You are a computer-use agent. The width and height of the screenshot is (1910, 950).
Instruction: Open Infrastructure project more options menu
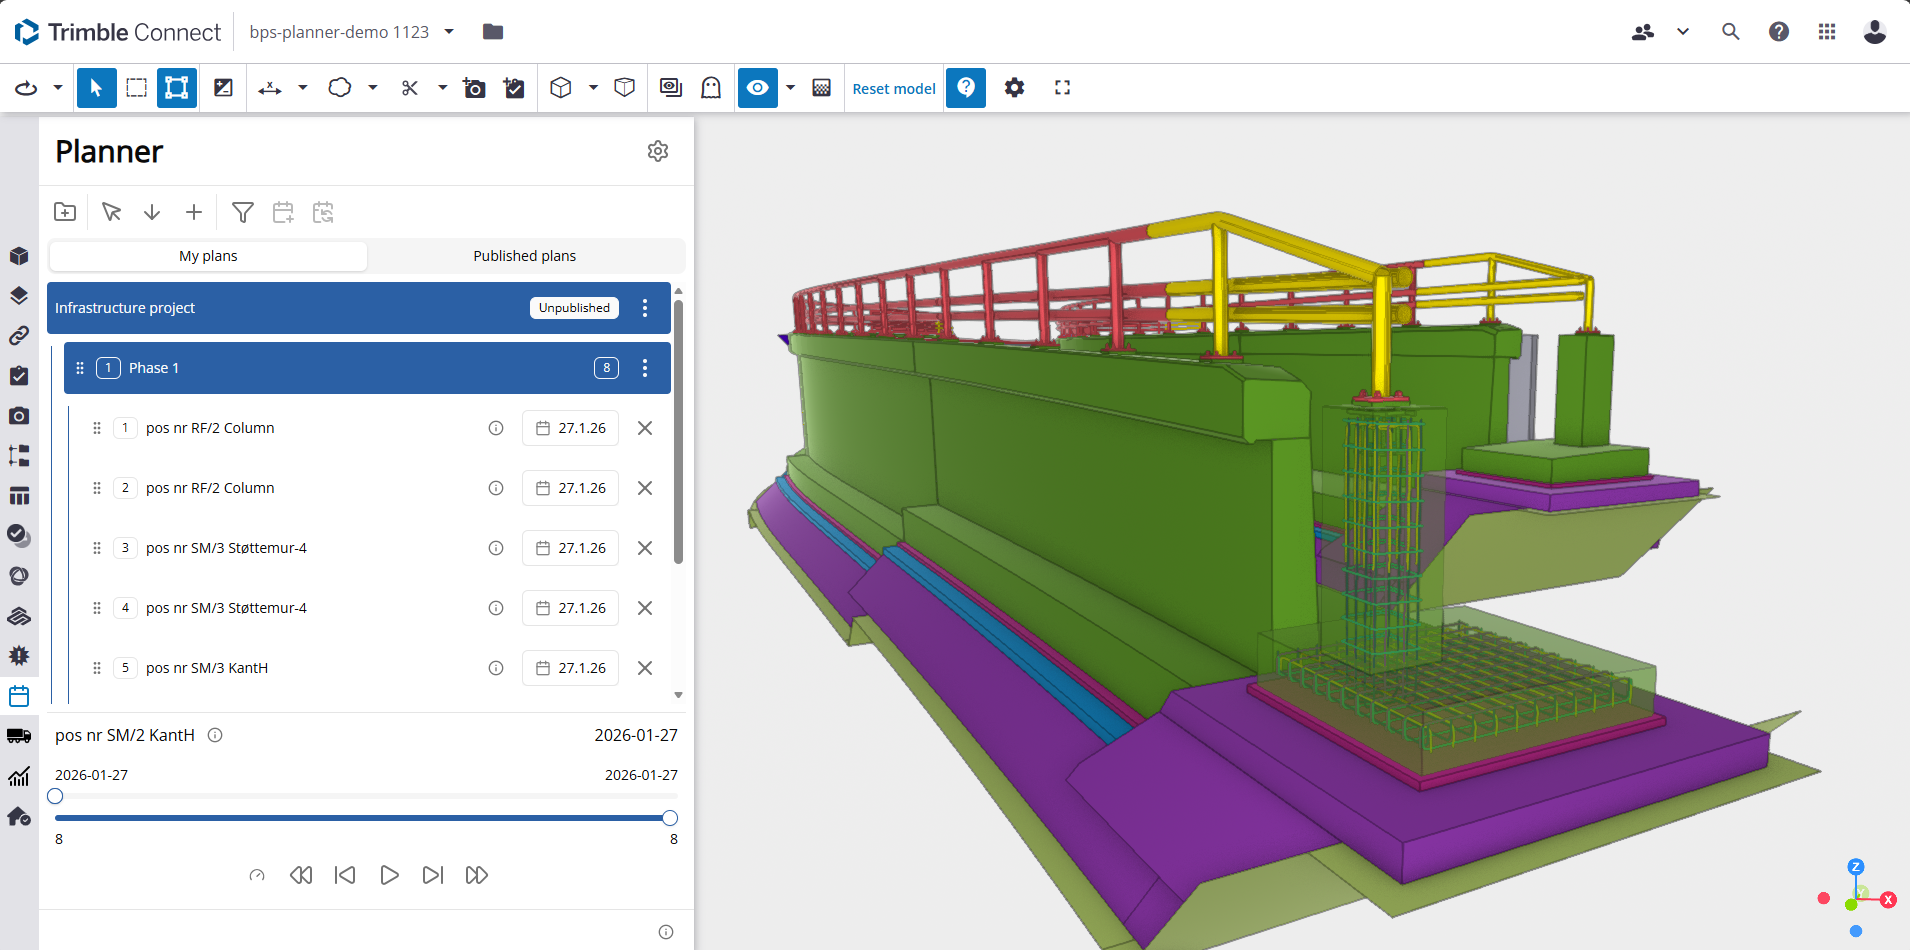pyautogui.click(x=645, y=308)
